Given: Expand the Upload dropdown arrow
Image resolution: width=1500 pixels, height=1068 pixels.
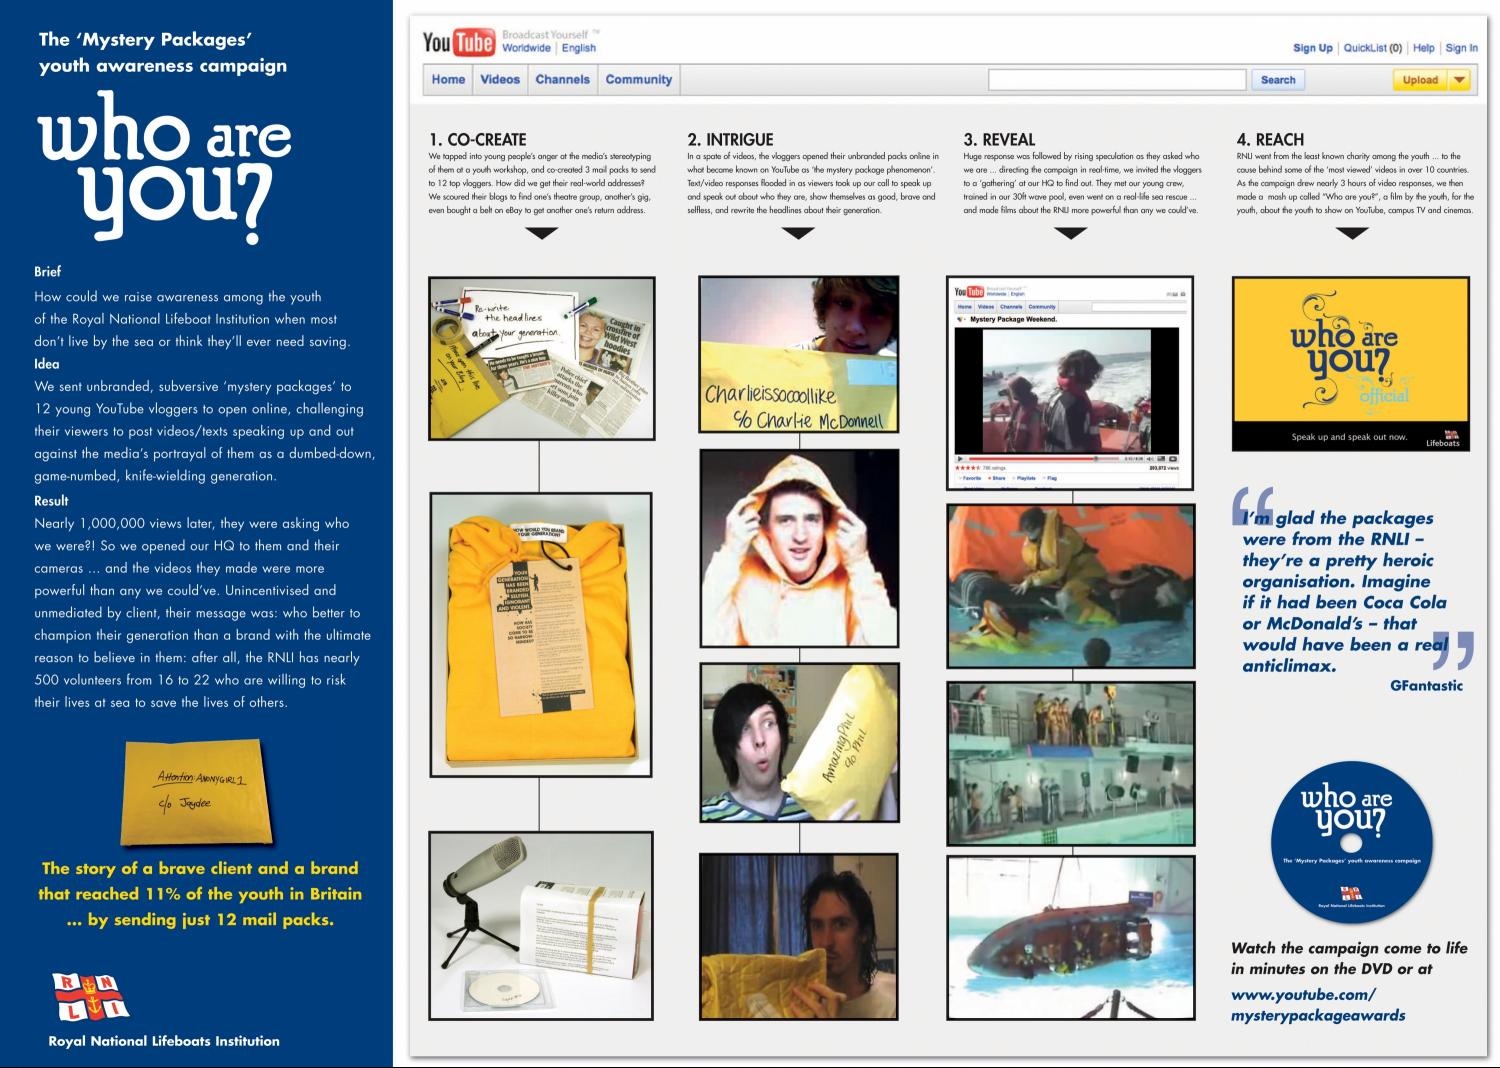Looking at the screenshot, I should tap(1460, 80).
